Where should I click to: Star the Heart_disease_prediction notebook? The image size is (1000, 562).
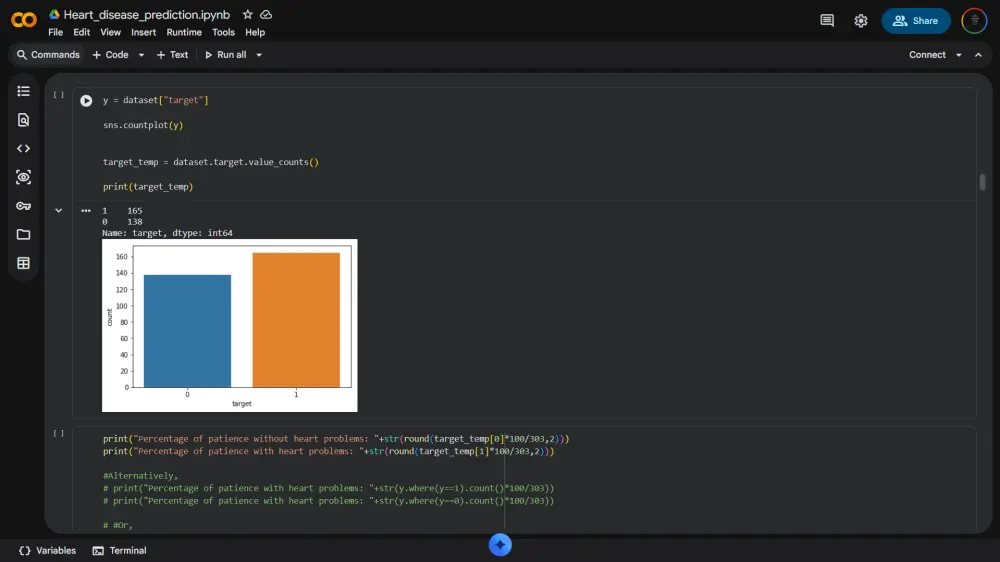(x=247, y=14)
